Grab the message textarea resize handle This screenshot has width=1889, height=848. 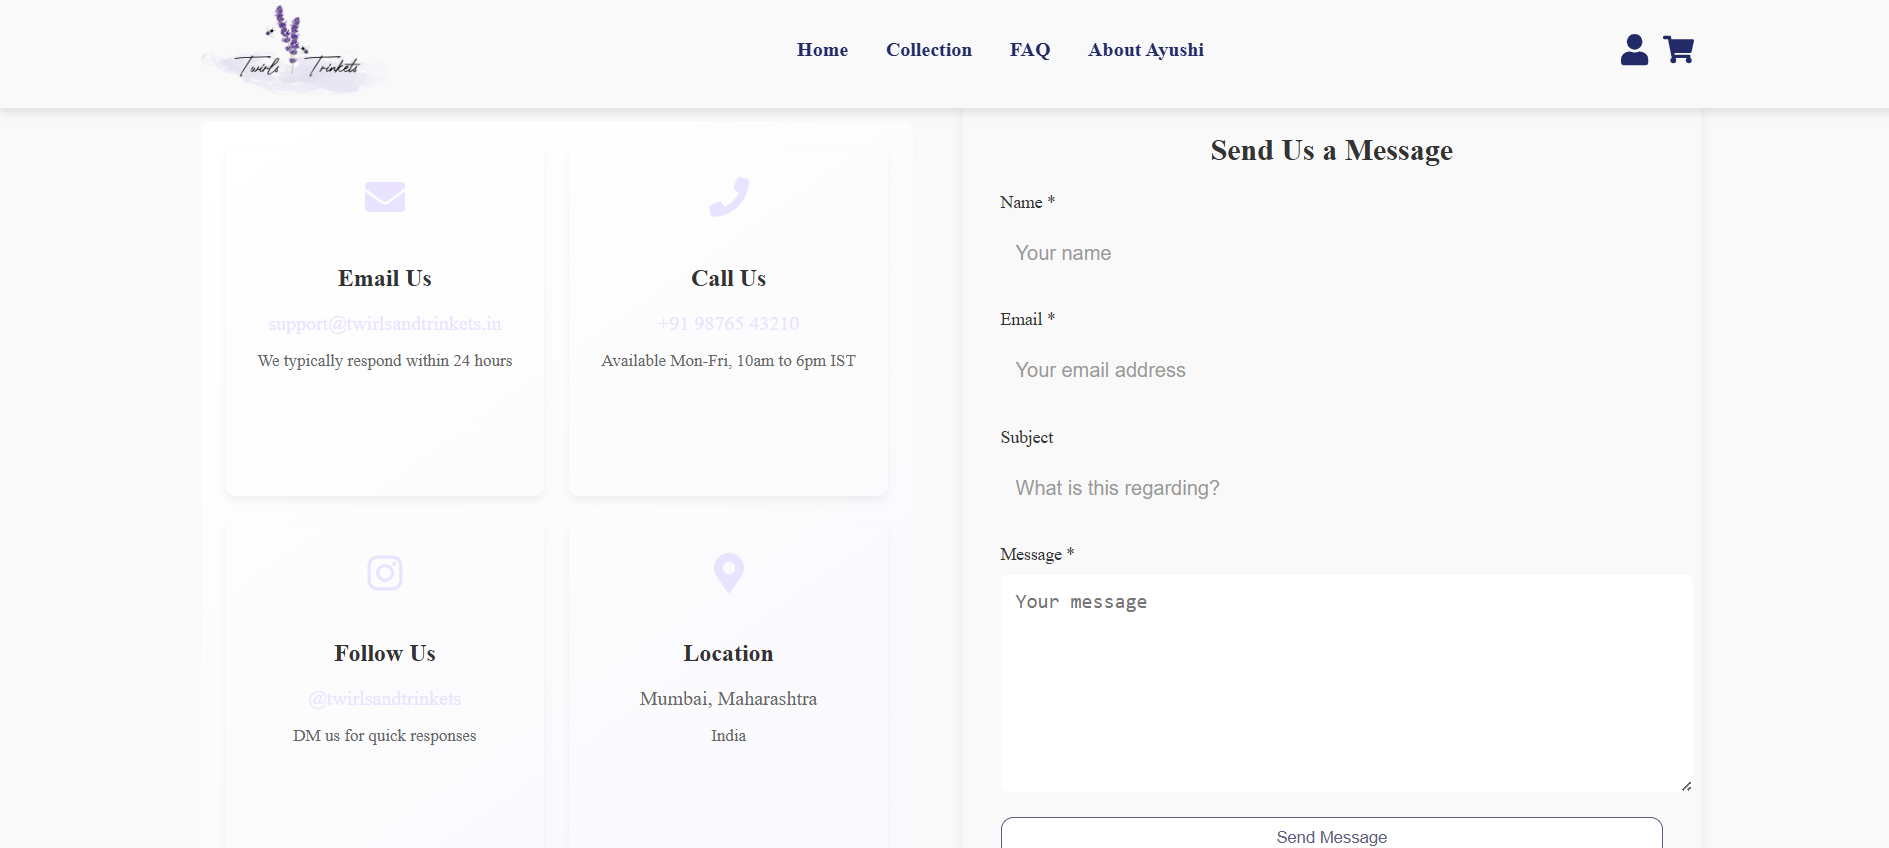1686,786
